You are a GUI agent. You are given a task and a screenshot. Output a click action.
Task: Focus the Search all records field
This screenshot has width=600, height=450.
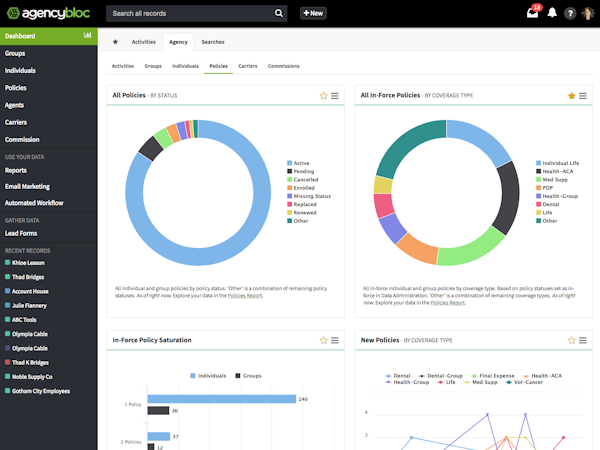pos(188,13)
